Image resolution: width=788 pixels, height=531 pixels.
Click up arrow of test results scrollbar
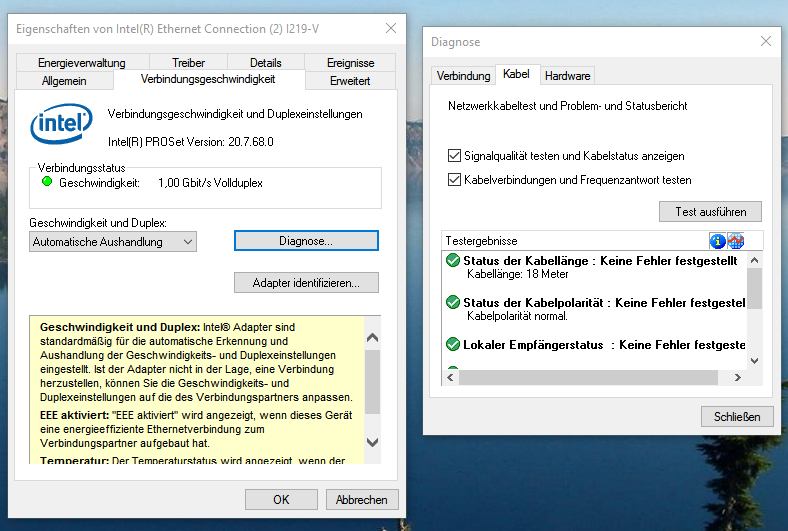[x=754, y=260]
